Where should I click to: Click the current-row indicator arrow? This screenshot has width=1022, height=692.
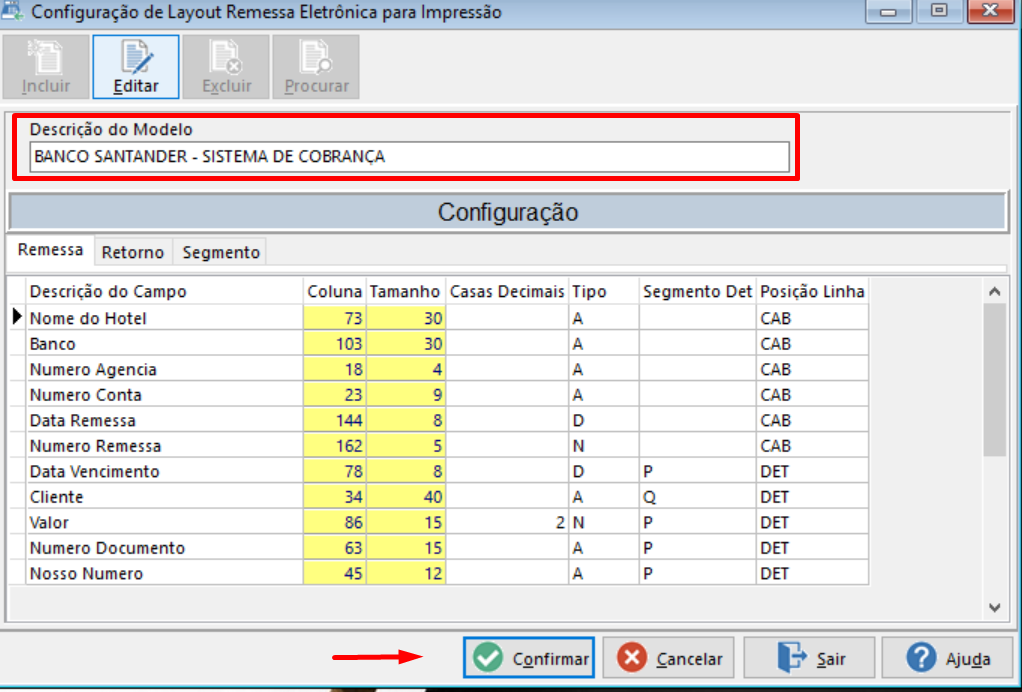tap(17, 317)
